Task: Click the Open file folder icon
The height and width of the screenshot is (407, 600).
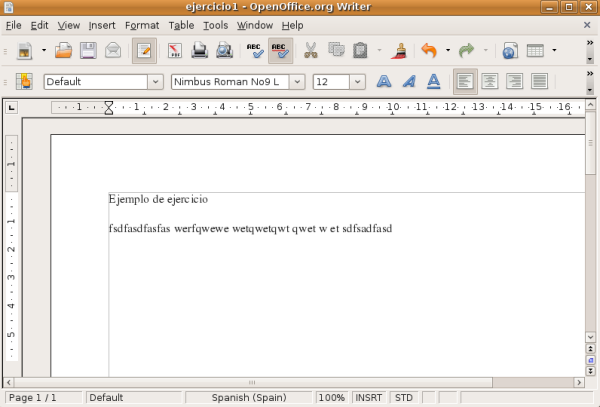Action: [64, 50]
